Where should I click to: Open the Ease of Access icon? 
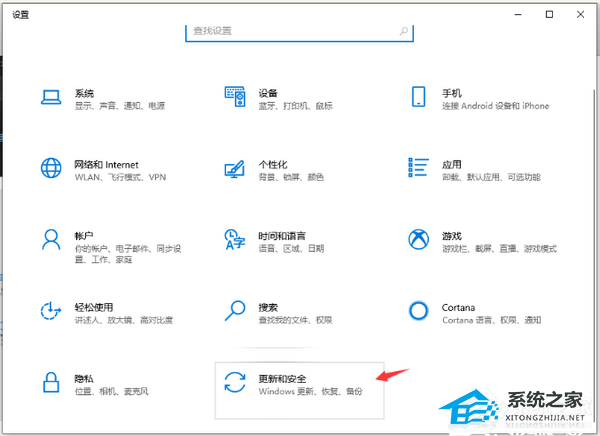(x=51, y=310)
